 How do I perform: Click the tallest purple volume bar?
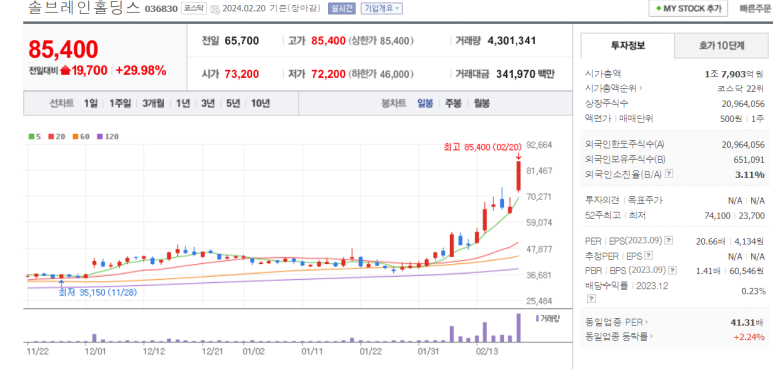click(519, 328)
